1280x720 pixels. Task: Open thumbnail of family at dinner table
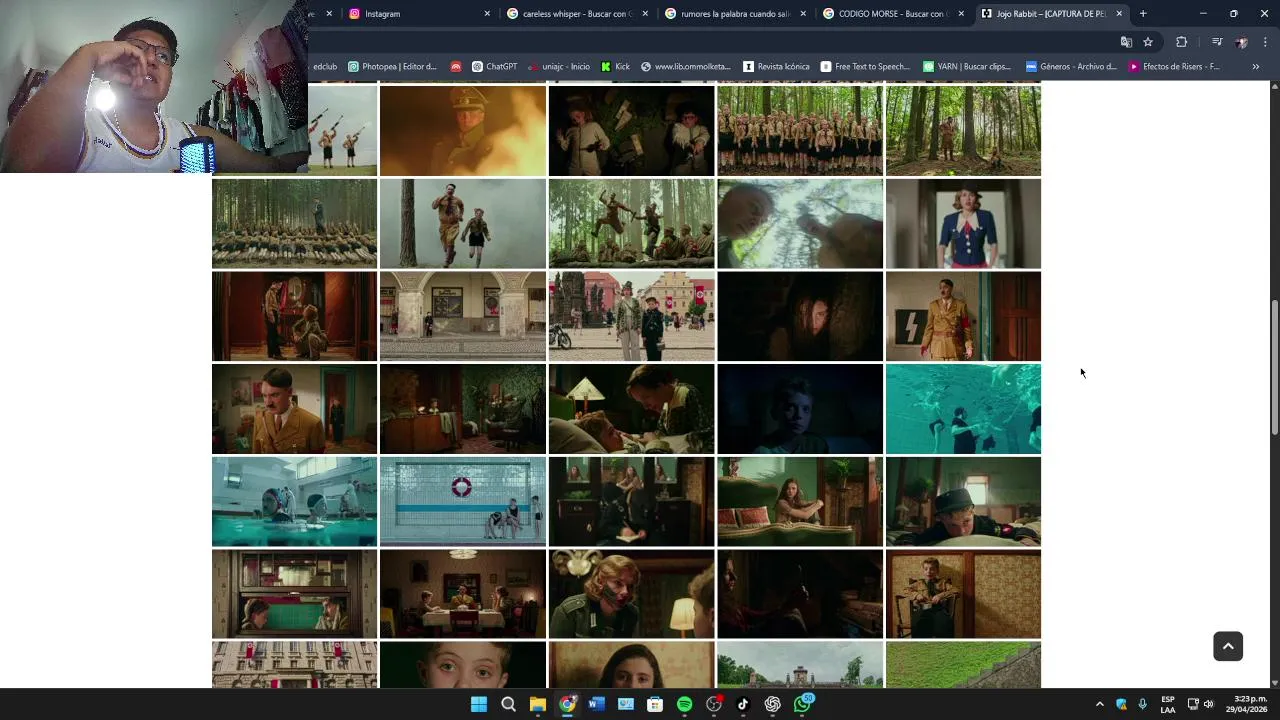click(463, 594)
